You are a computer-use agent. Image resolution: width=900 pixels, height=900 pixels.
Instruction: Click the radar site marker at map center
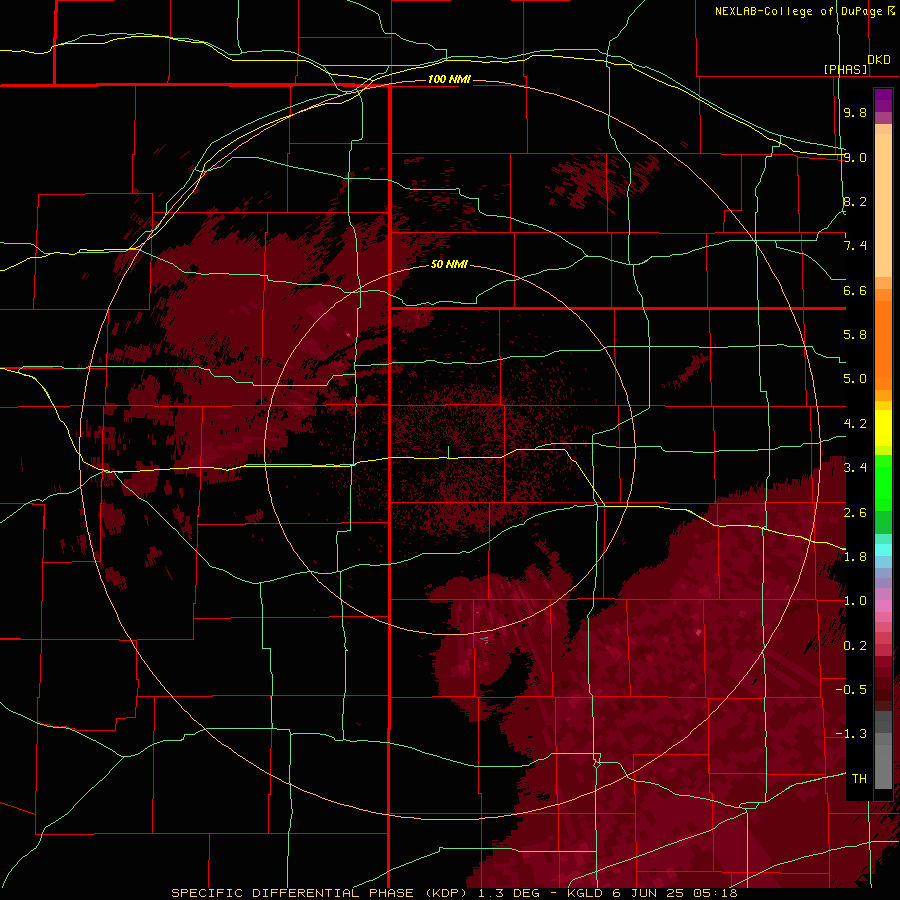449,451
